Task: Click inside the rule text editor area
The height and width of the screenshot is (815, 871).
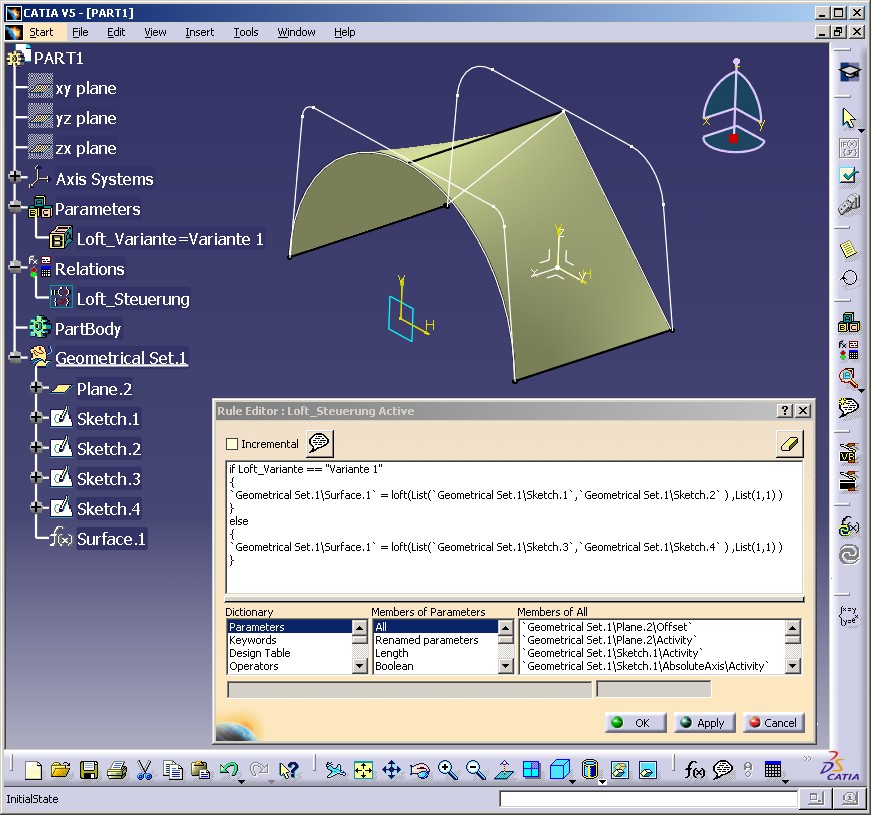Action: pos(514,528)
